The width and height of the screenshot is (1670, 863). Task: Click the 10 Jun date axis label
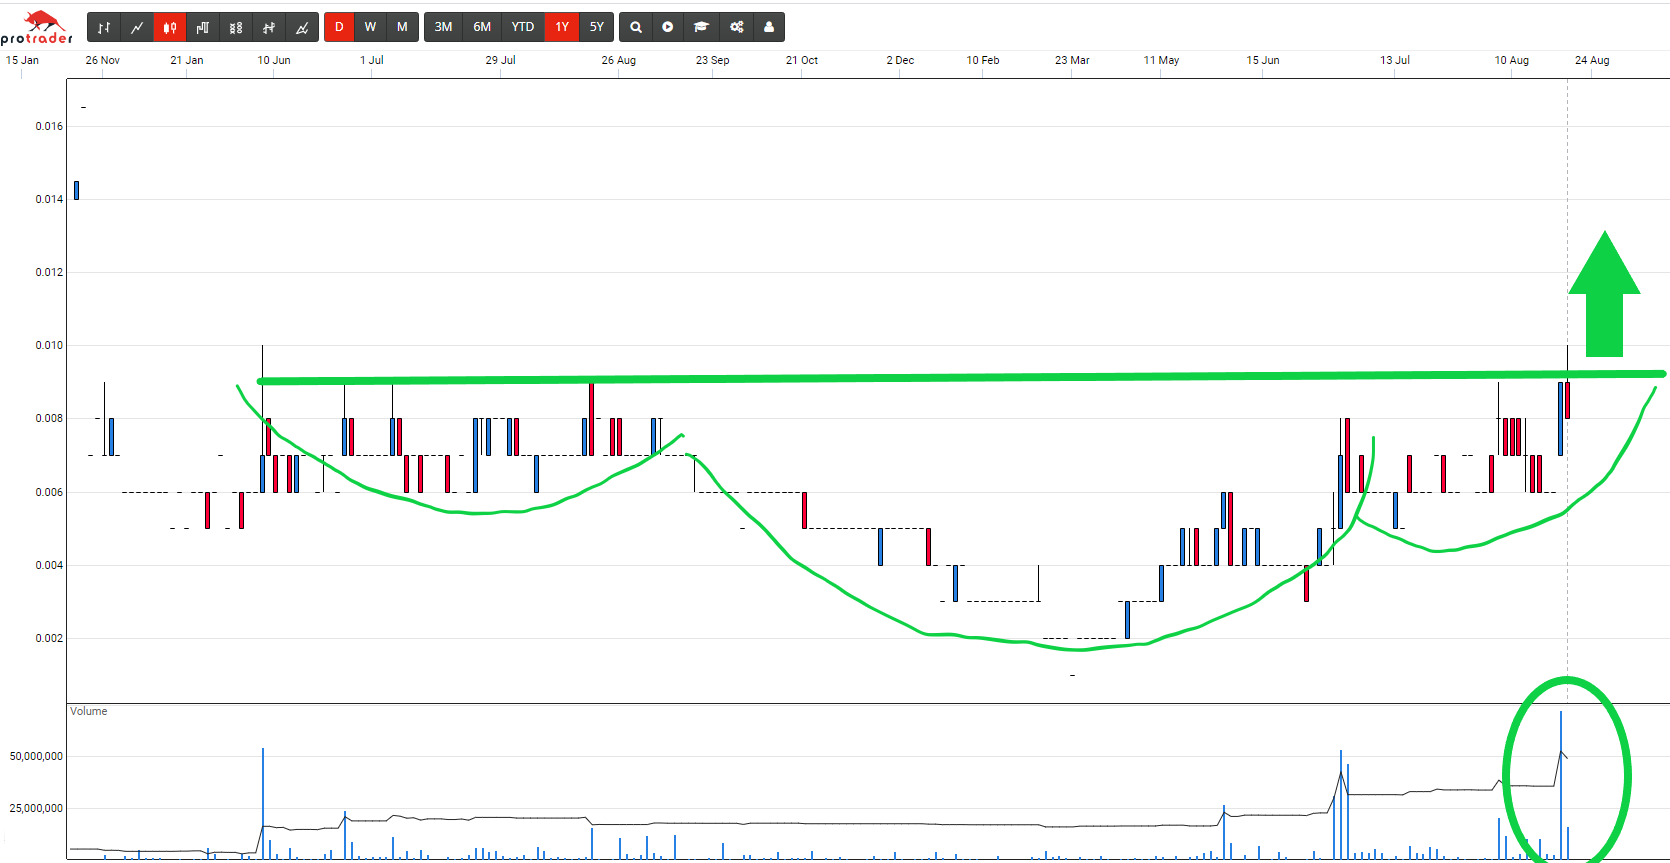[x=274, y=60]
